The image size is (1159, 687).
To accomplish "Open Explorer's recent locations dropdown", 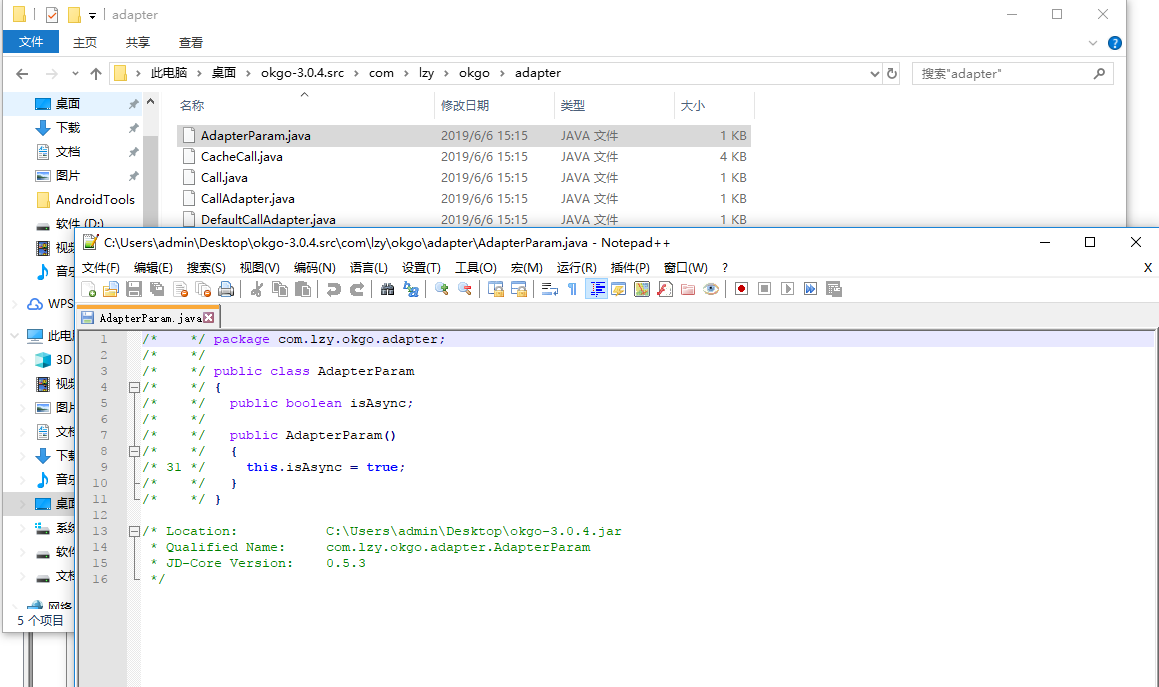I will tap(75, 73).
